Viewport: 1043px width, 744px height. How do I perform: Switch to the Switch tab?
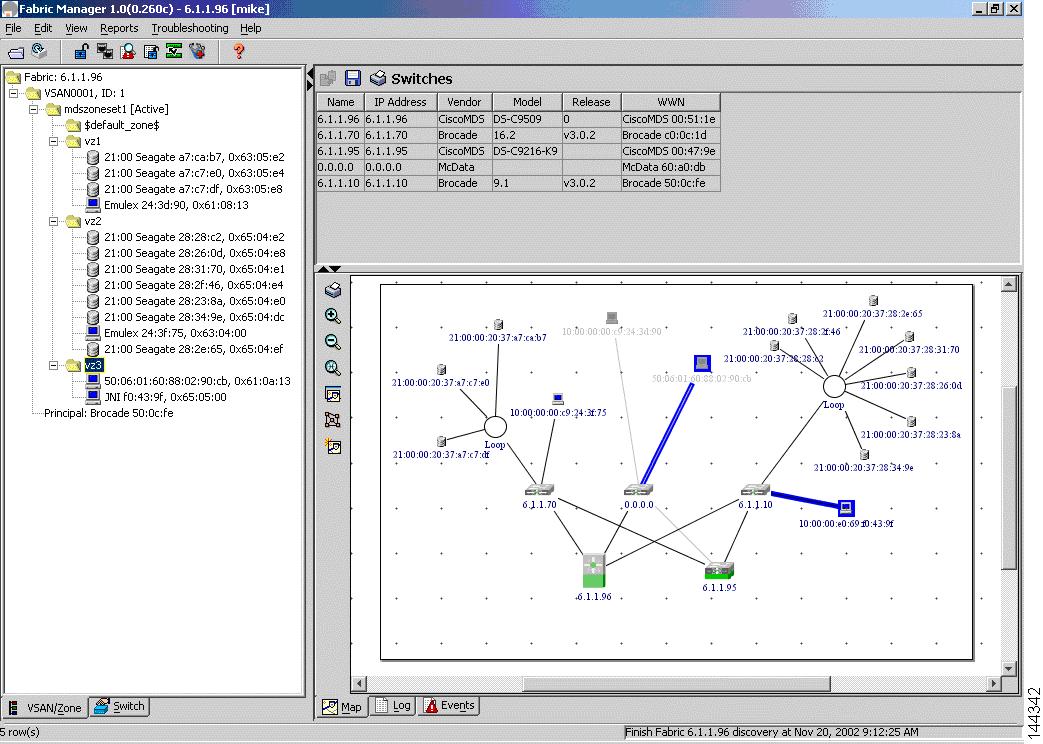[x=120, y=706]
